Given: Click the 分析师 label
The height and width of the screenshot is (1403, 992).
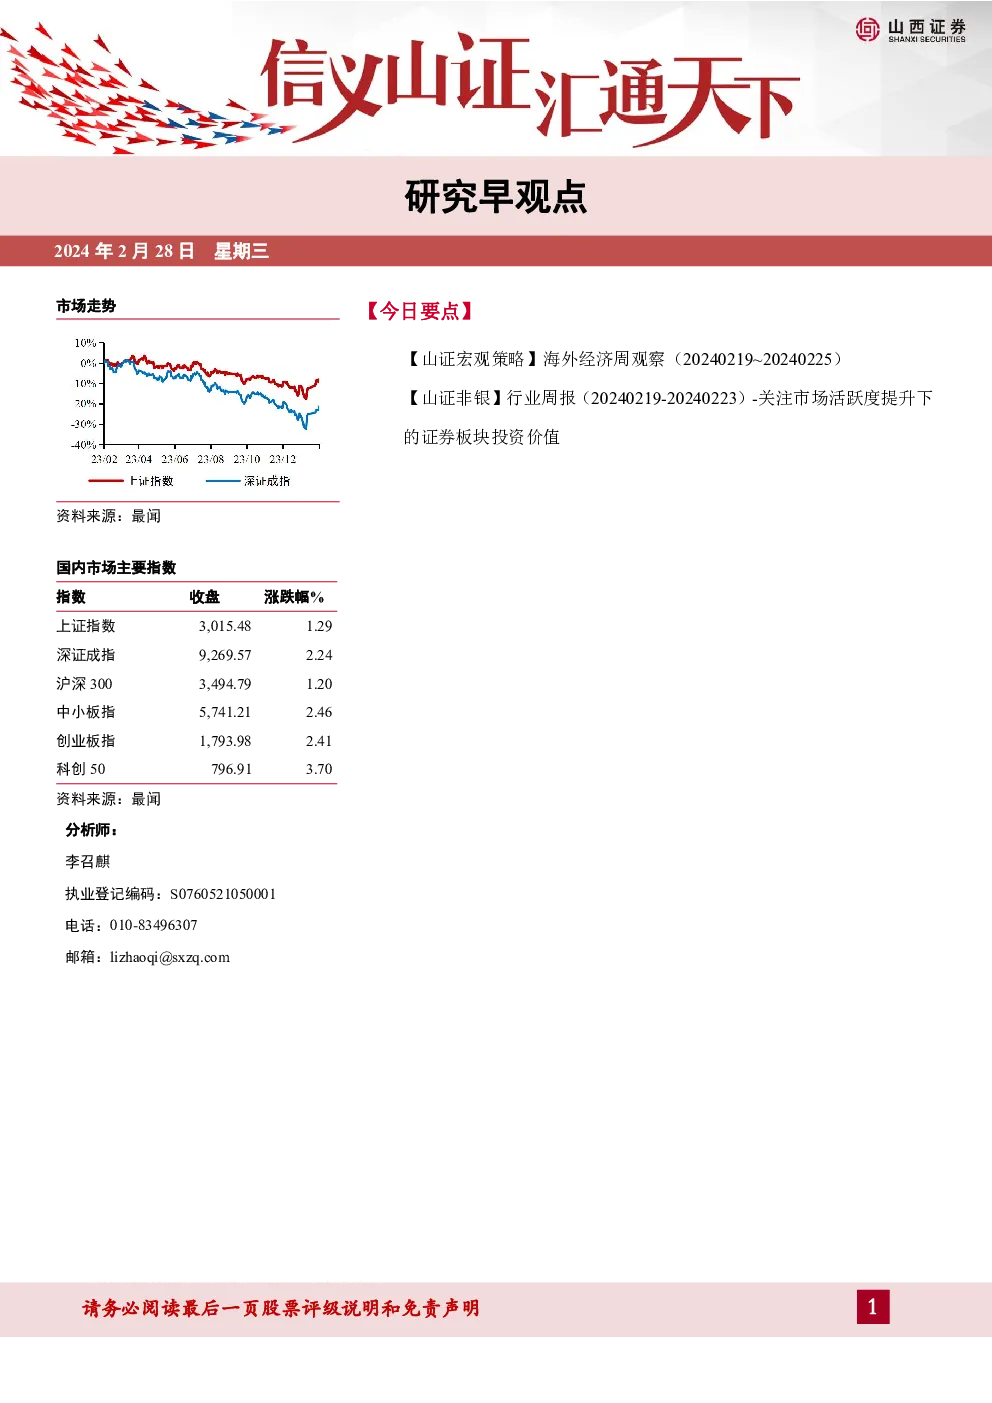Looking at the screenshot, I should [x=91, y=830].
